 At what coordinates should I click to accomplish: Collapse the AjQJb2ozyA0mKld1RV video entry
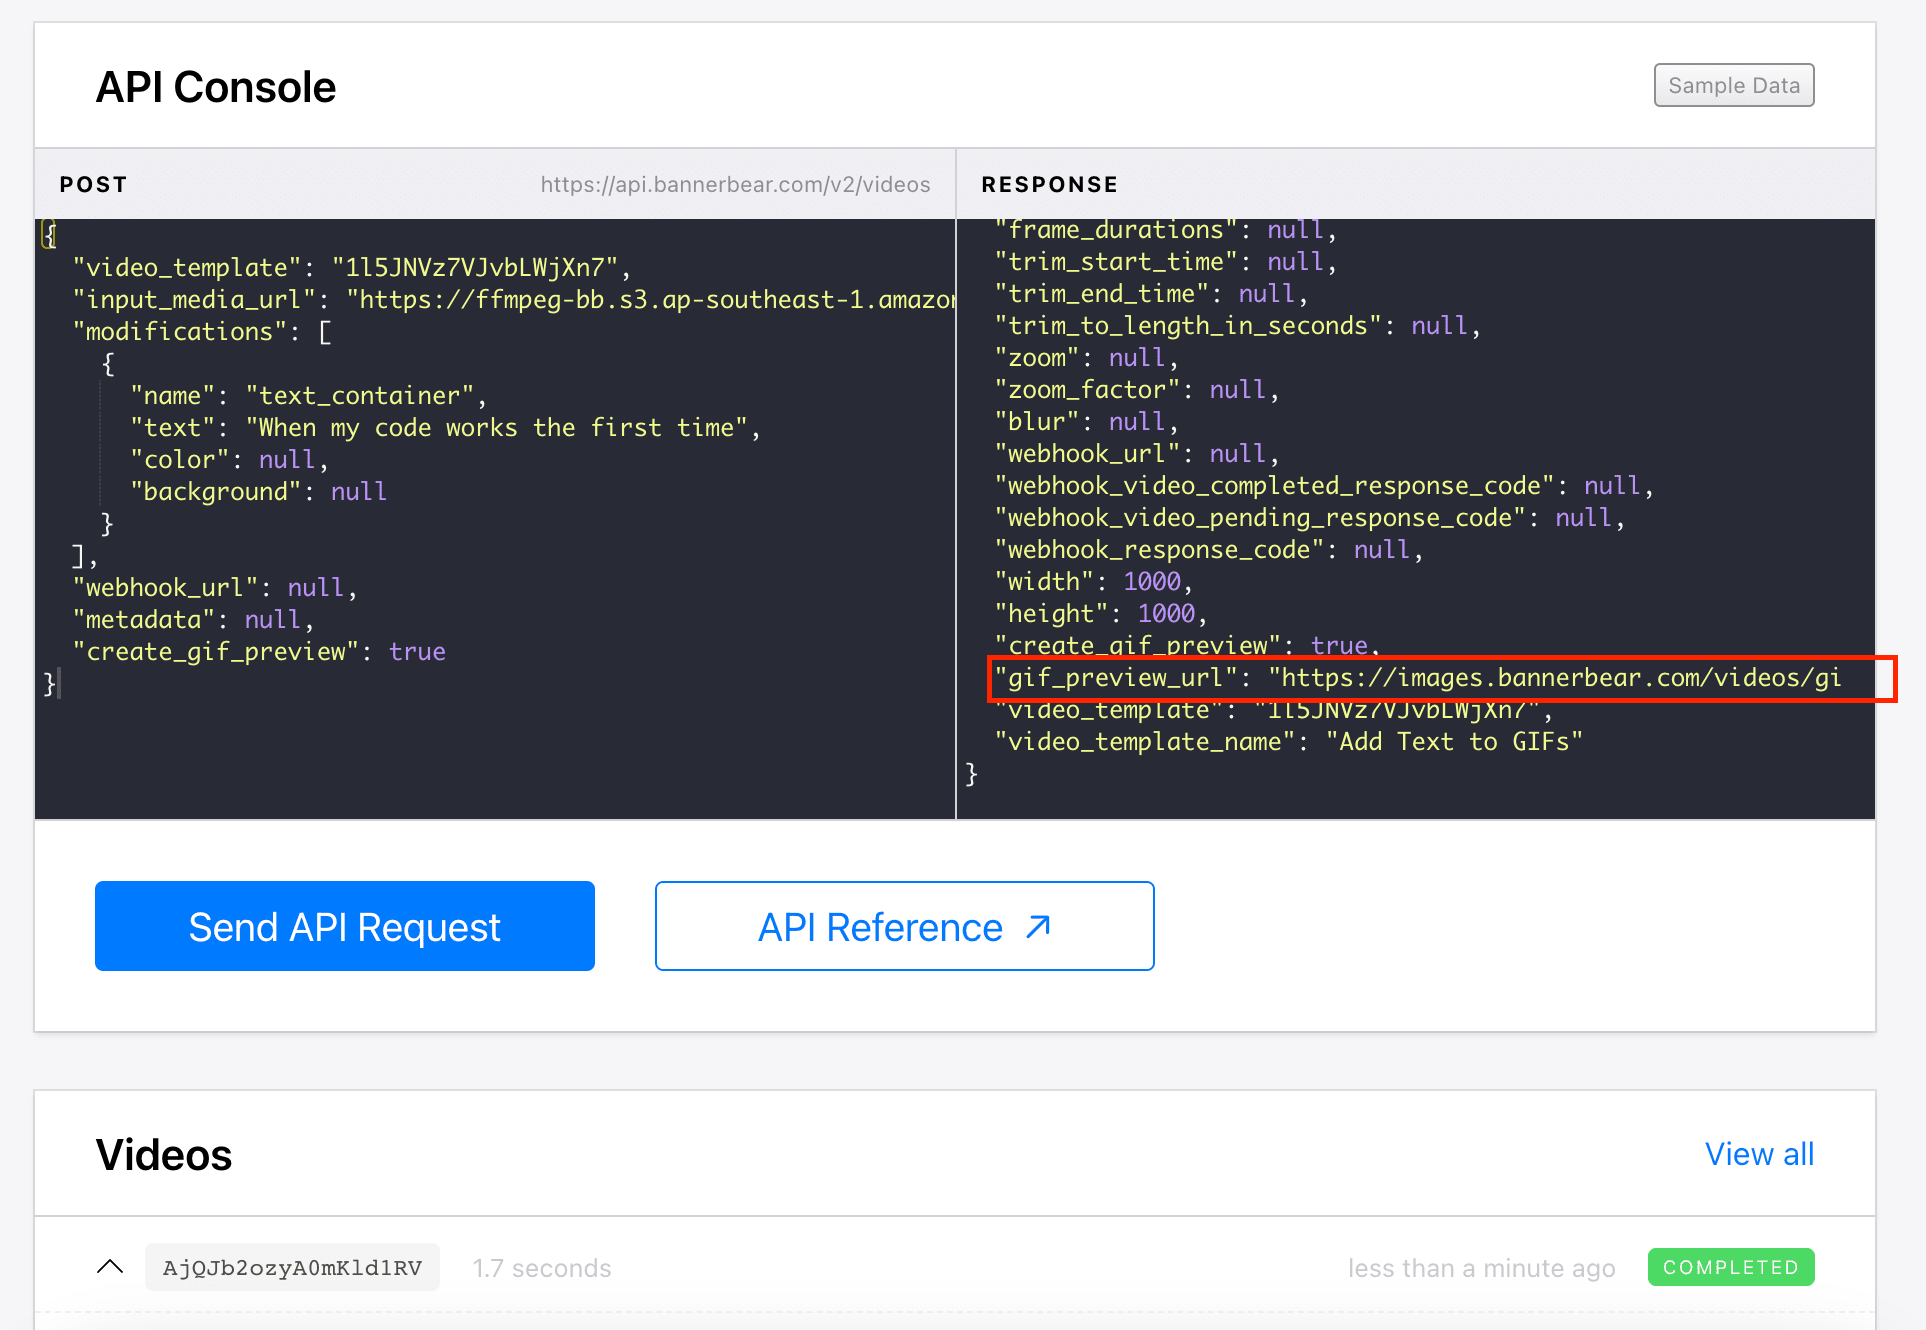110,1266
